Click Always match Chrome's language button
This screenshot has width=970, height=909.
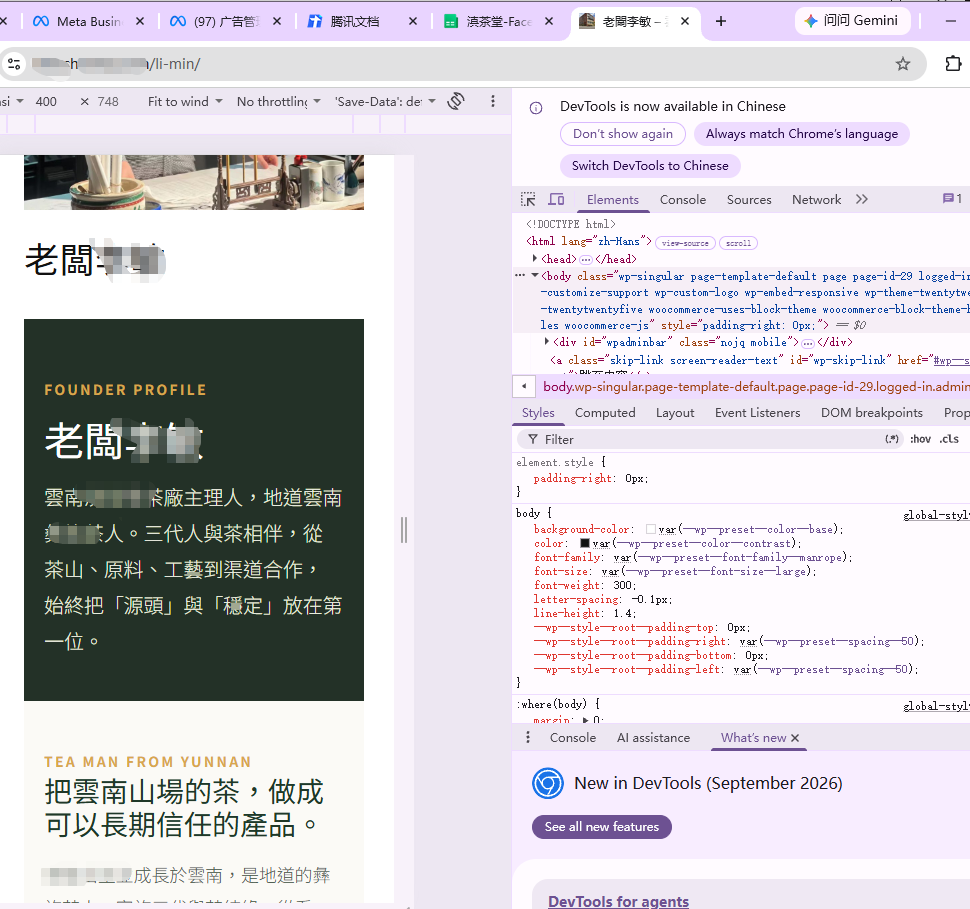pyautogui.click(x=801, y=134)
